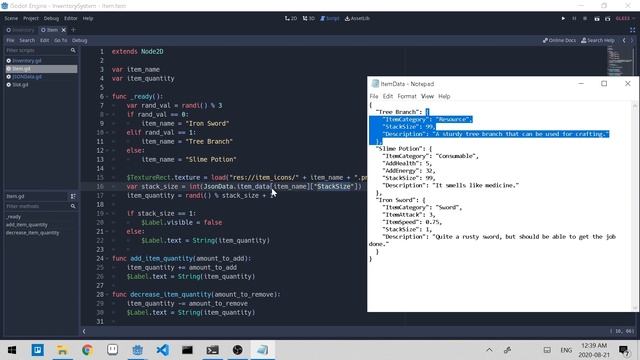Open the Go To menu

(60, 40)
